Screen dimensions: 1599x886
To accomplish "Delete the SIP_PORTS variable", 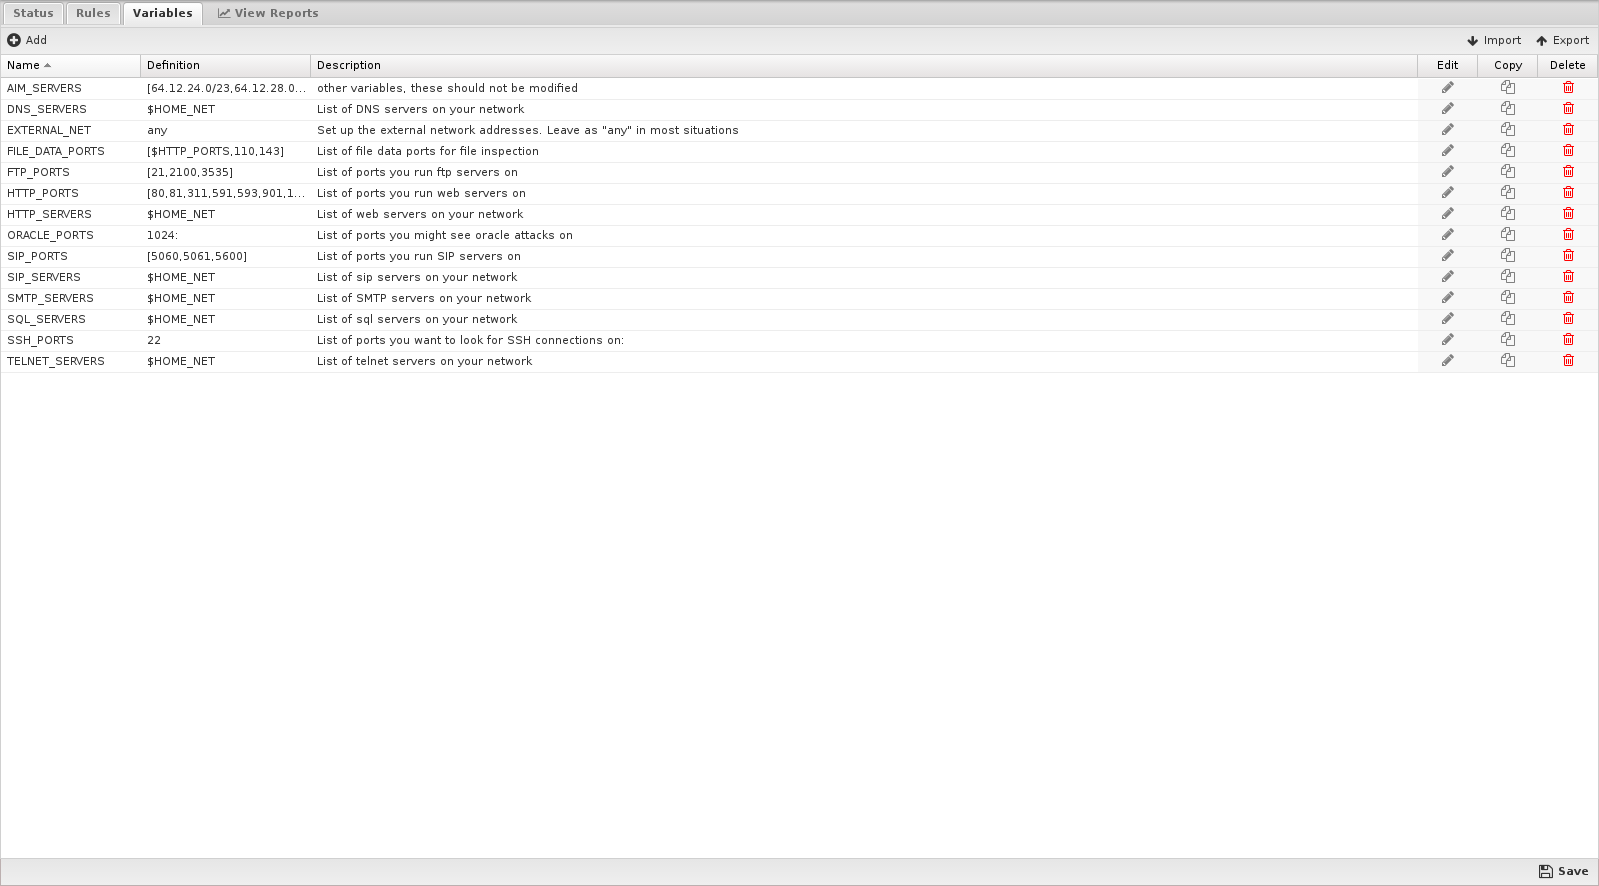I will (1568, 256).
